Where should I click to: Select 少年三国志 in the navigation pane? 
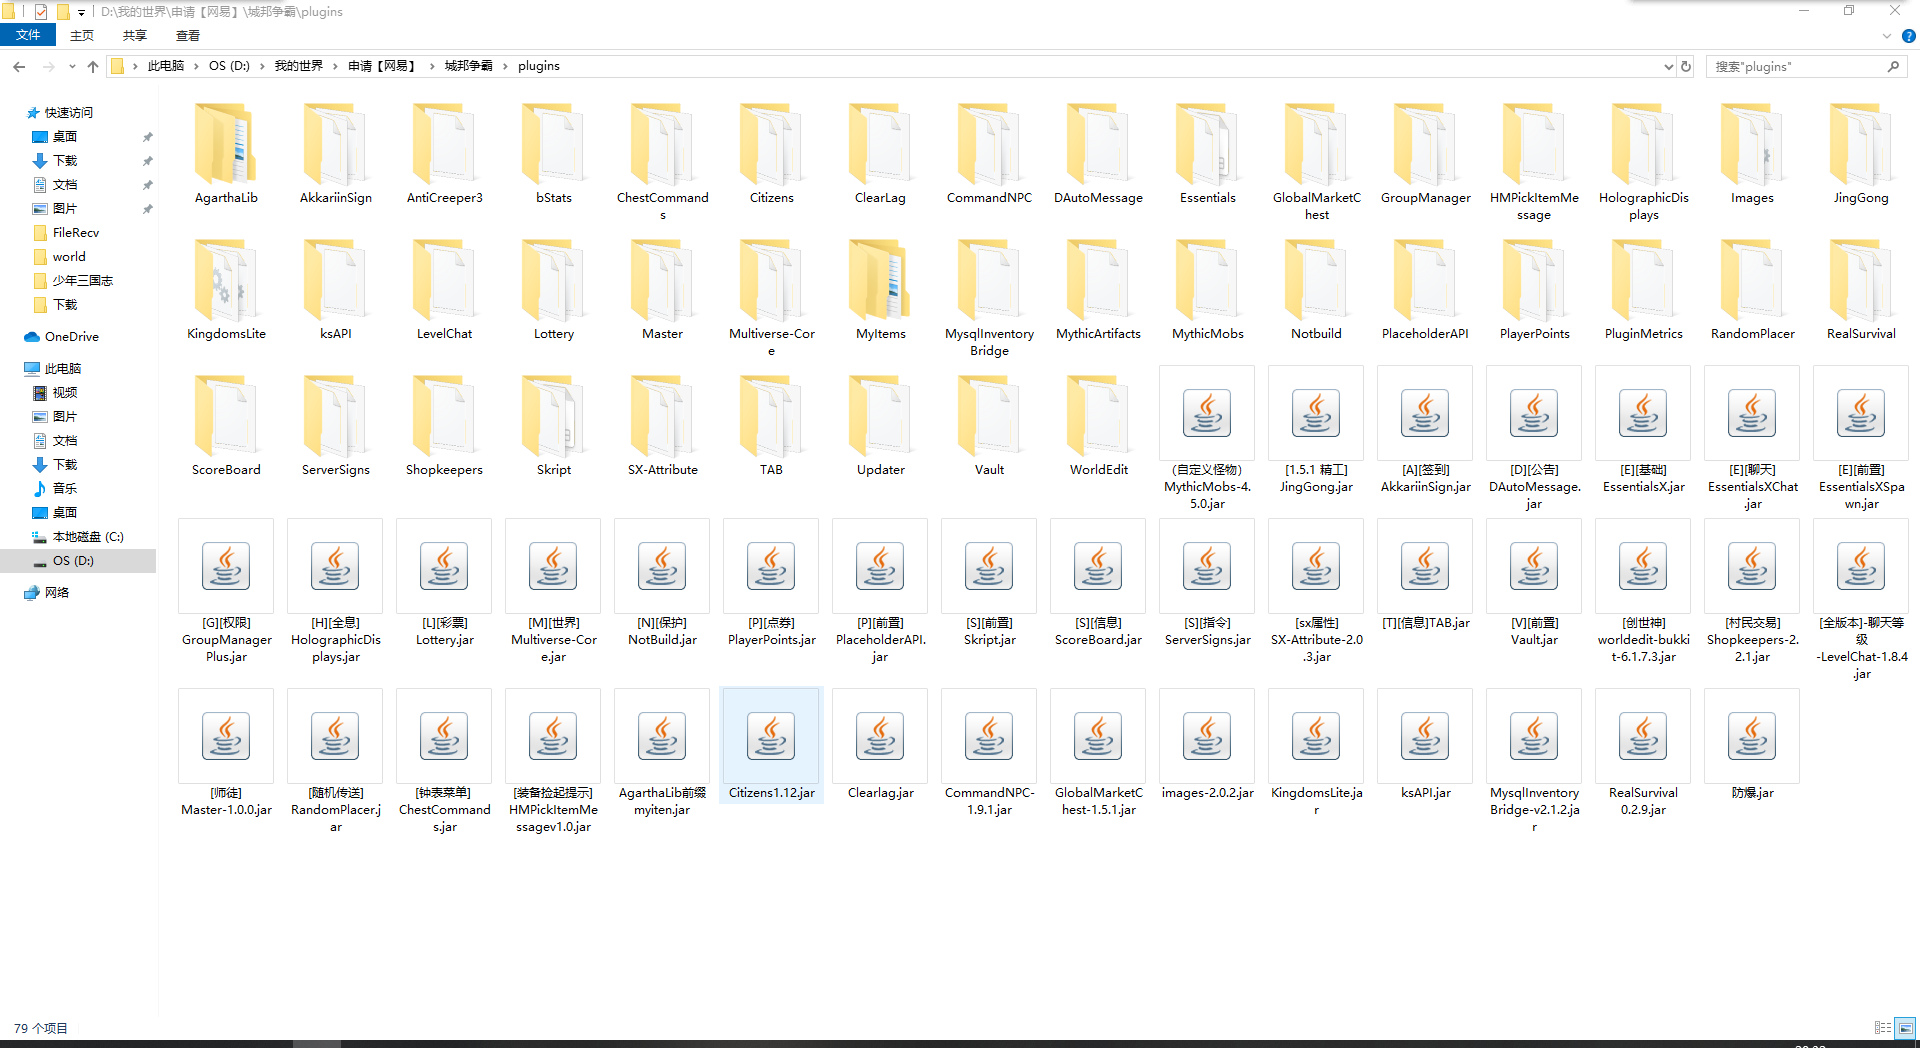83,281
